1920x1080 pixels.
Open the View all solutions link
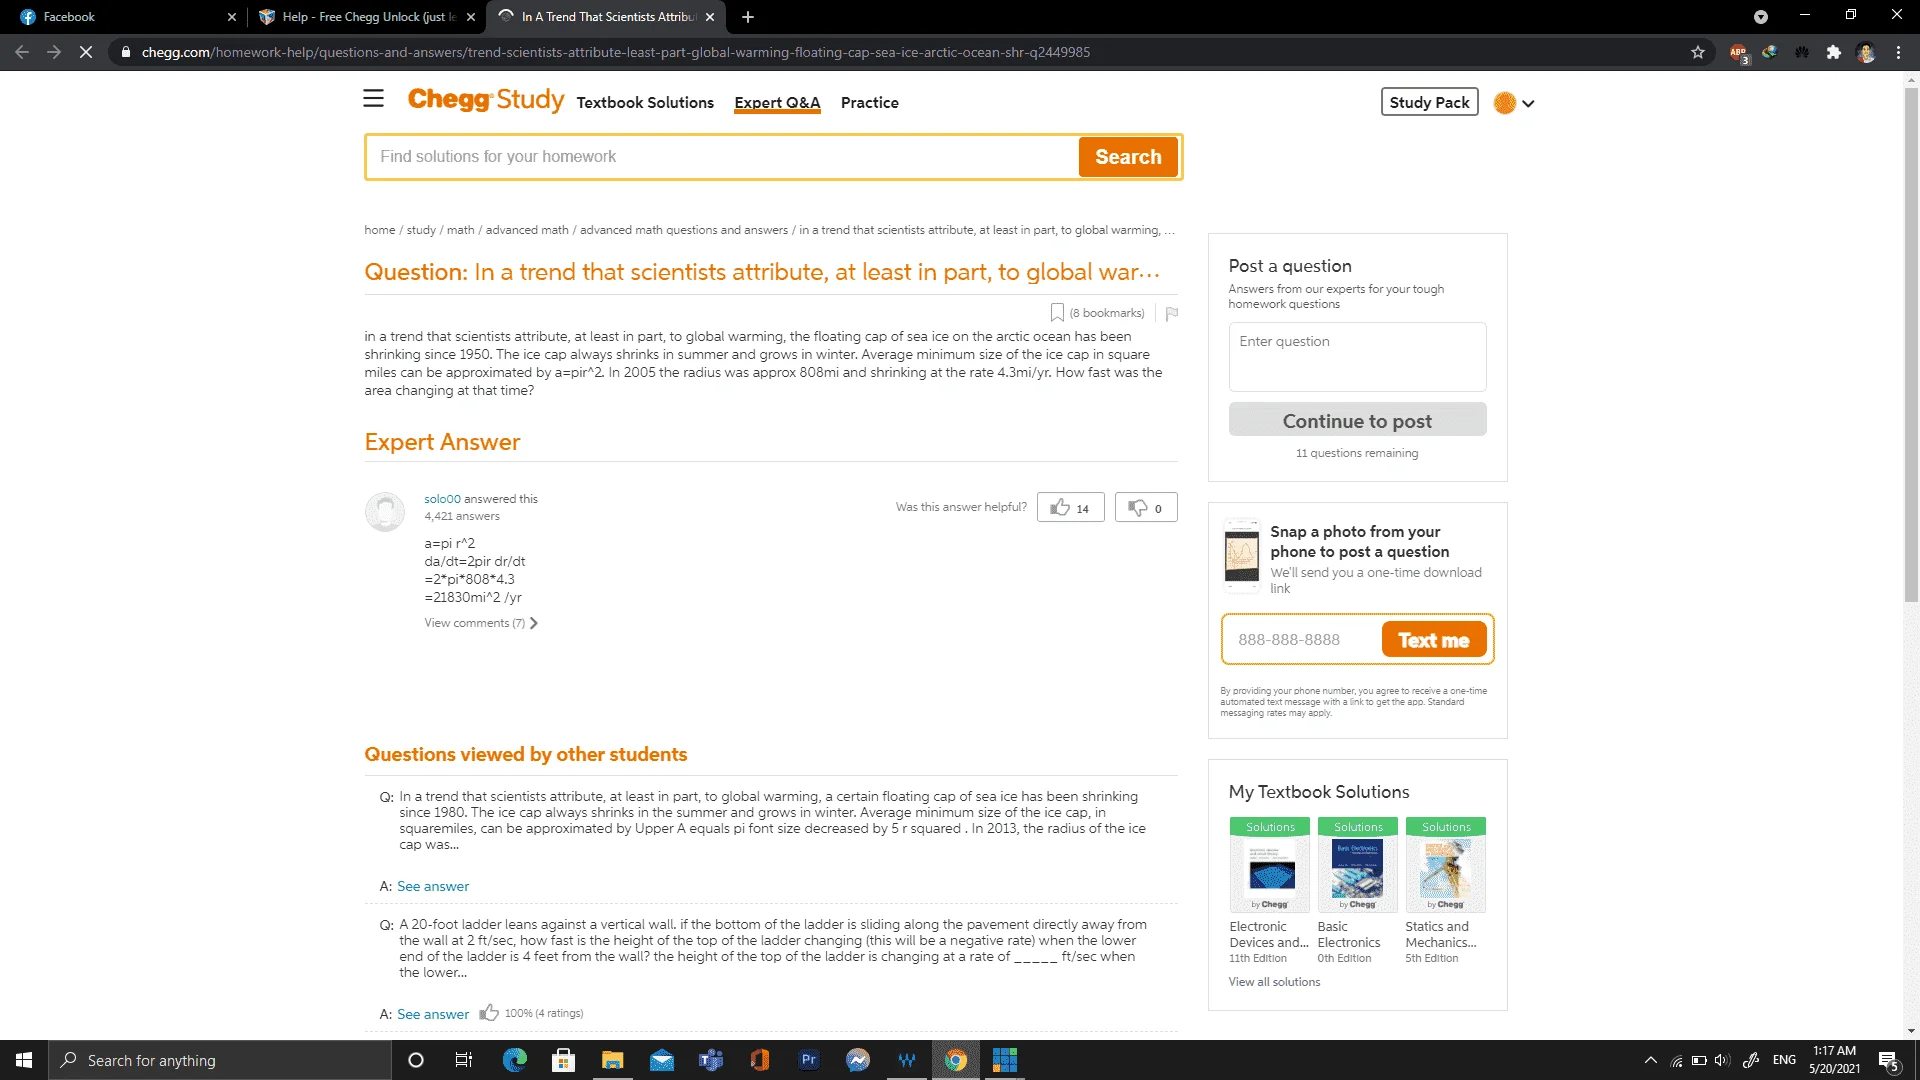[1274, 982]
